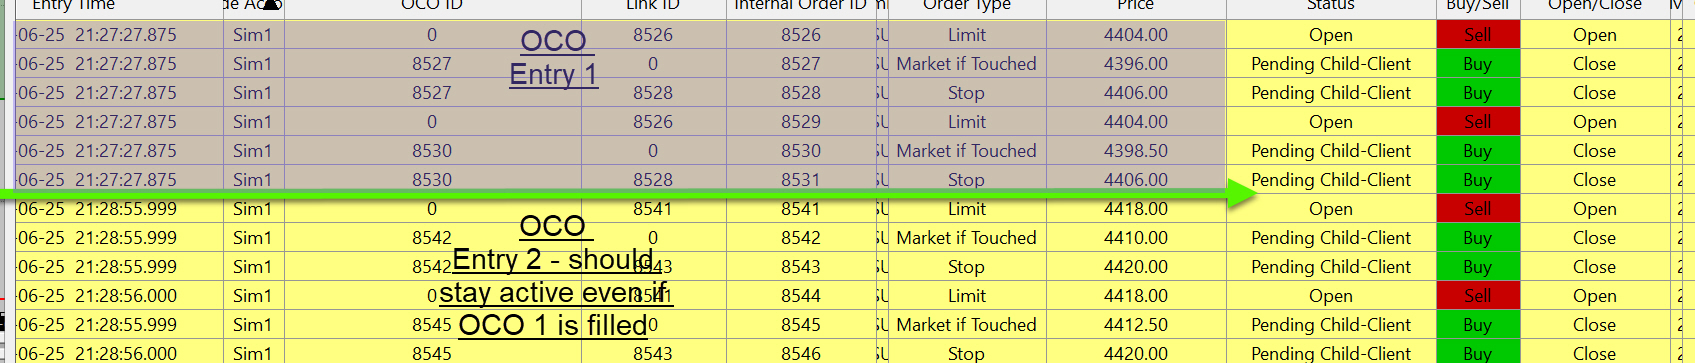Click the underlined OCO Entry 1 annotation text
1695x363 pixels.
(553, 58)
